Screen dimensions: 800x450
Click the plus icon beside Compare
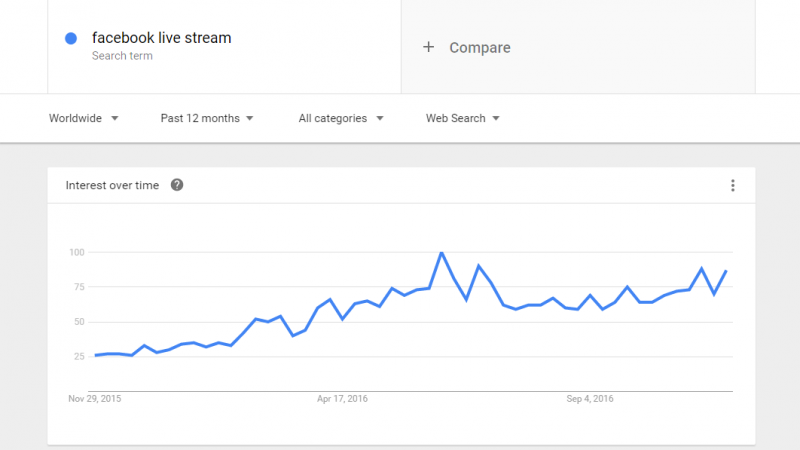click(429, 47)
